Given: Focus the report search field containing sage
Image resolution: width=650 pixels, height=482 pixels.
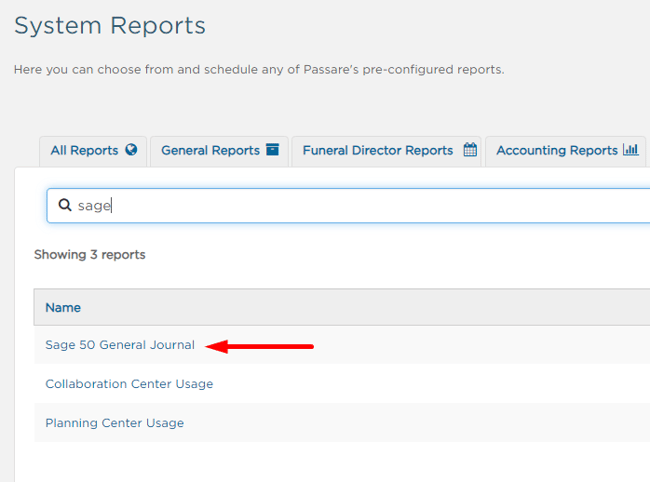Looking at the screenshot, I should point(348,206).
